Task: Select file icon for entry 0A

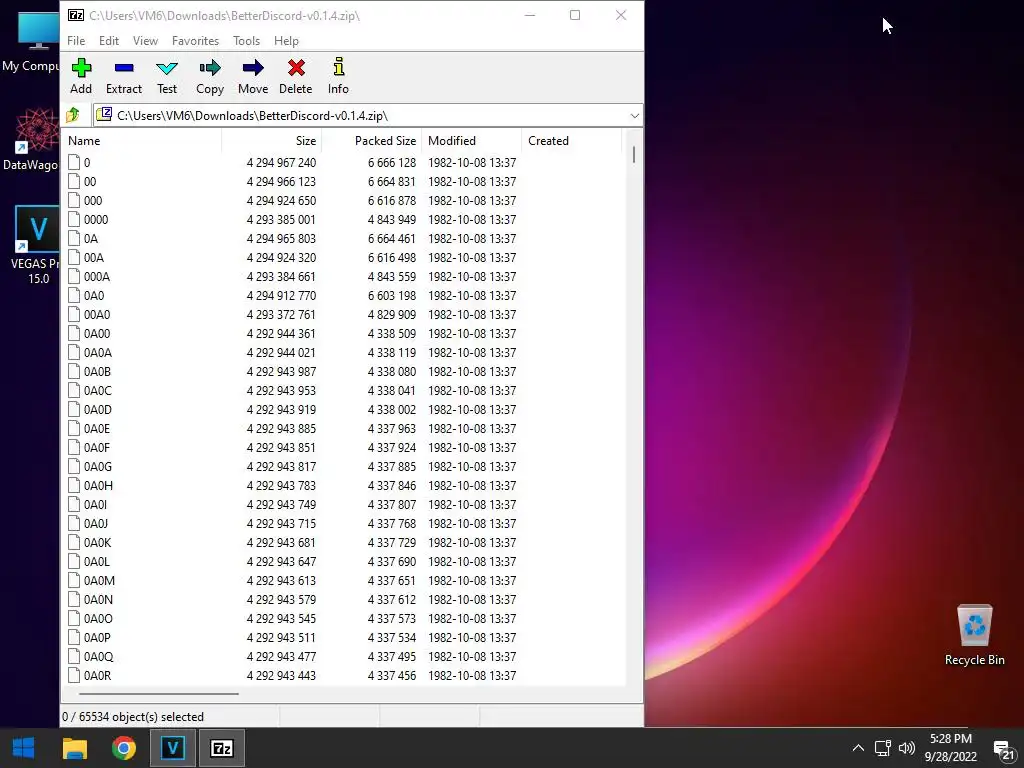Action: [74, 238]
